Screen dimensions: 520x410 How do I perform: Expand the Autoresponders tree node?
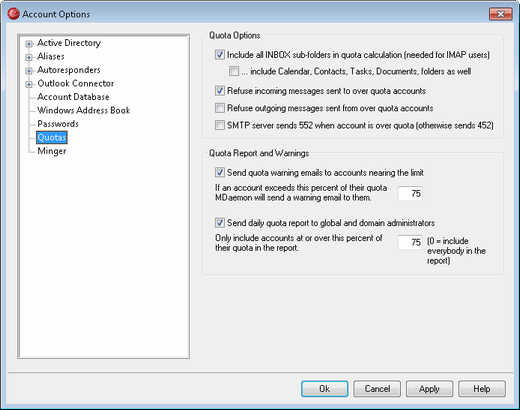pos(29,71)
